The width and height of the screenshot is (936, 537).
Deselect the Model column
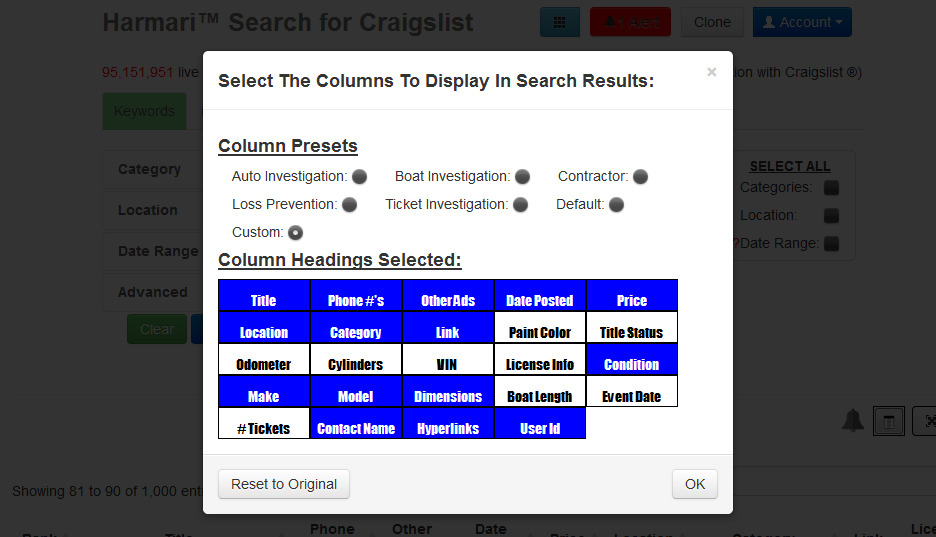pyautogui.click(x=356, y=392)
